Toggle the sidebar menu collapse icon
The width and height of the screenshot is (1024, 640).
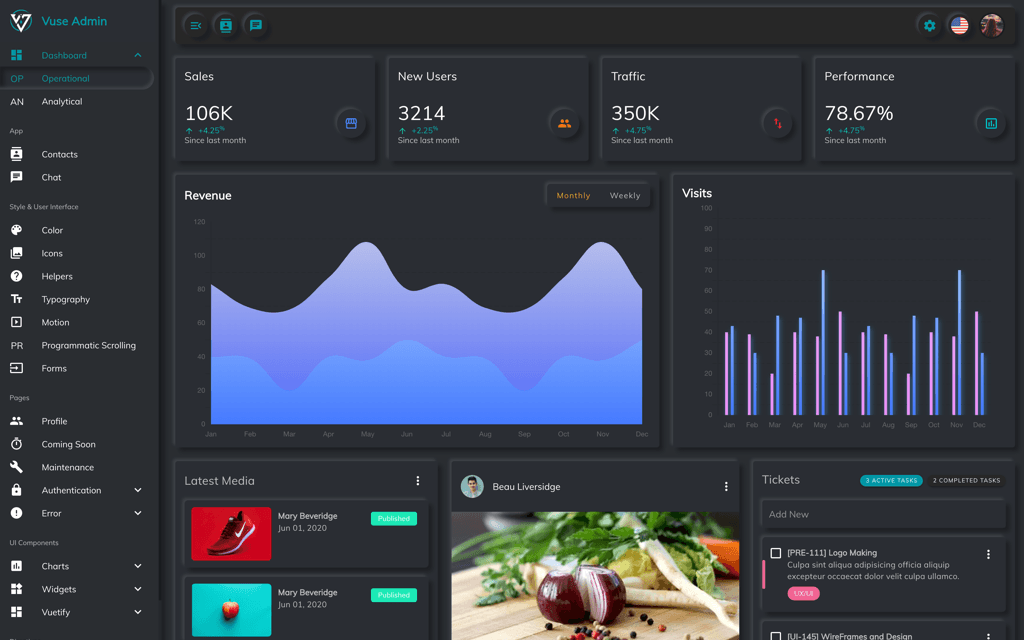(x=195, y=25)
